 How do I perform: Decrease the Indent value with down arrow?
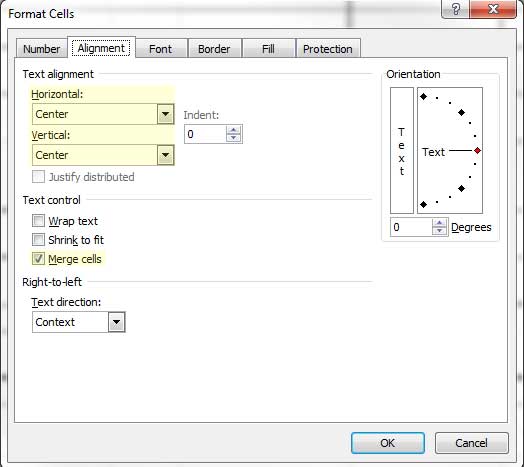[234, 138]
